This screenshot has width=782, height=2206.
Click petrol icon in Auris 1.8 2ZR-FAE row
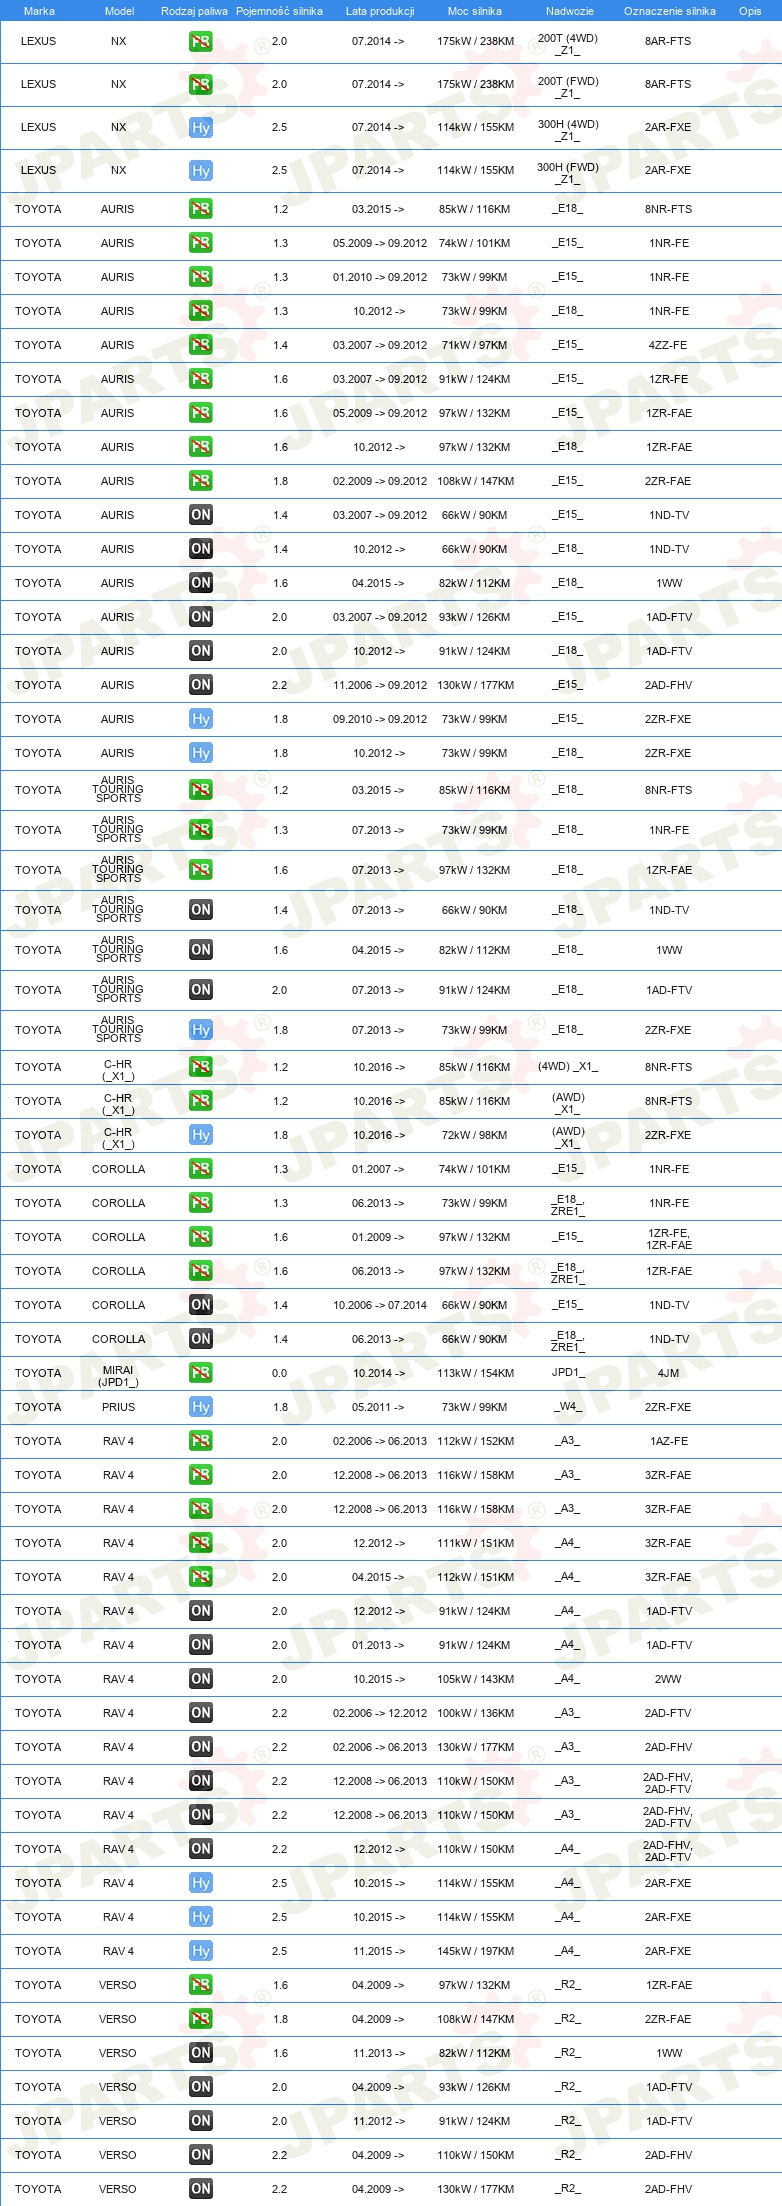[x=201, y=481]
